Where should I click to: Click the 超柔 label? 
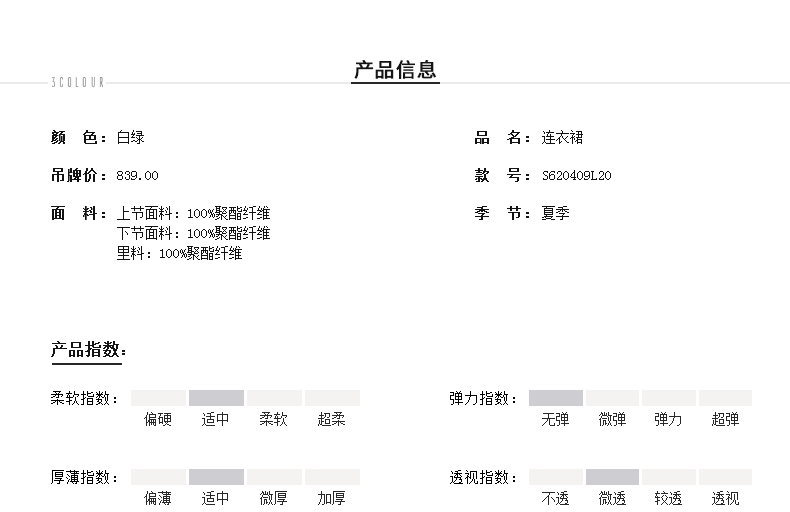point(332,419)
